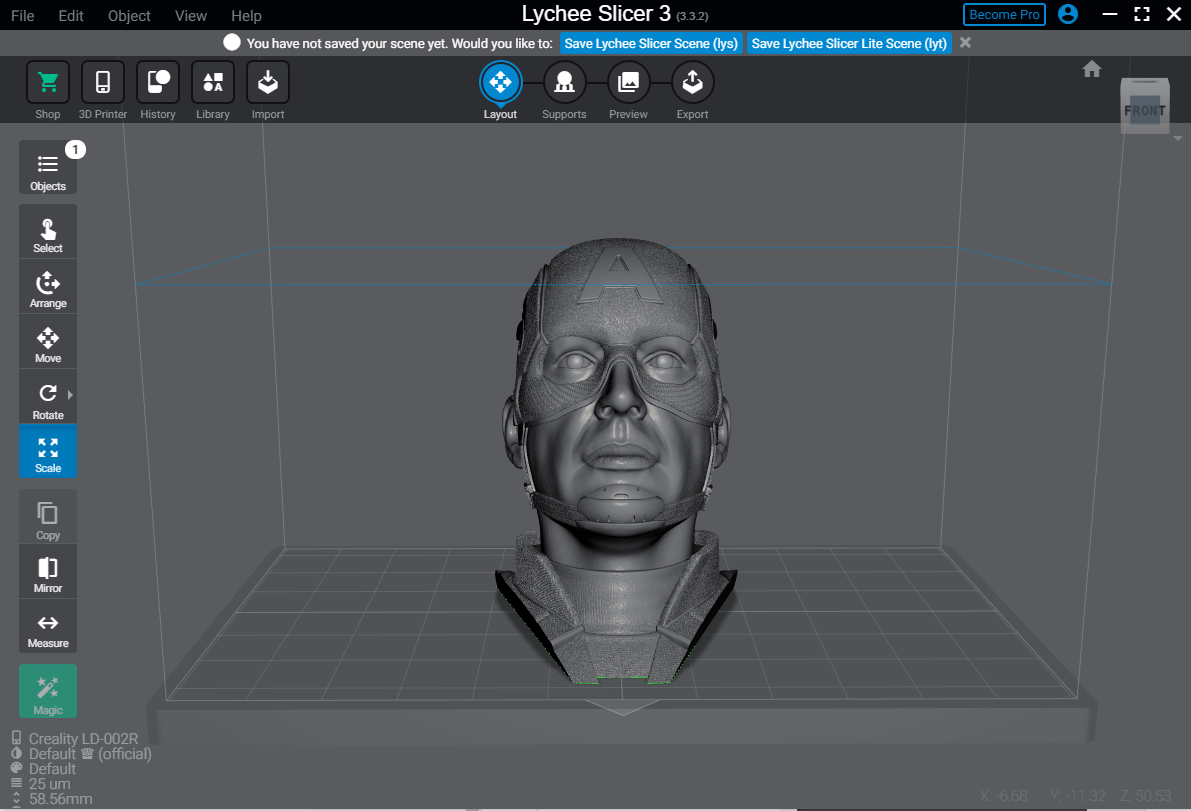This screenshot has width=1191, height=811.
Task: Activate the Select tool
Action: 48,232
